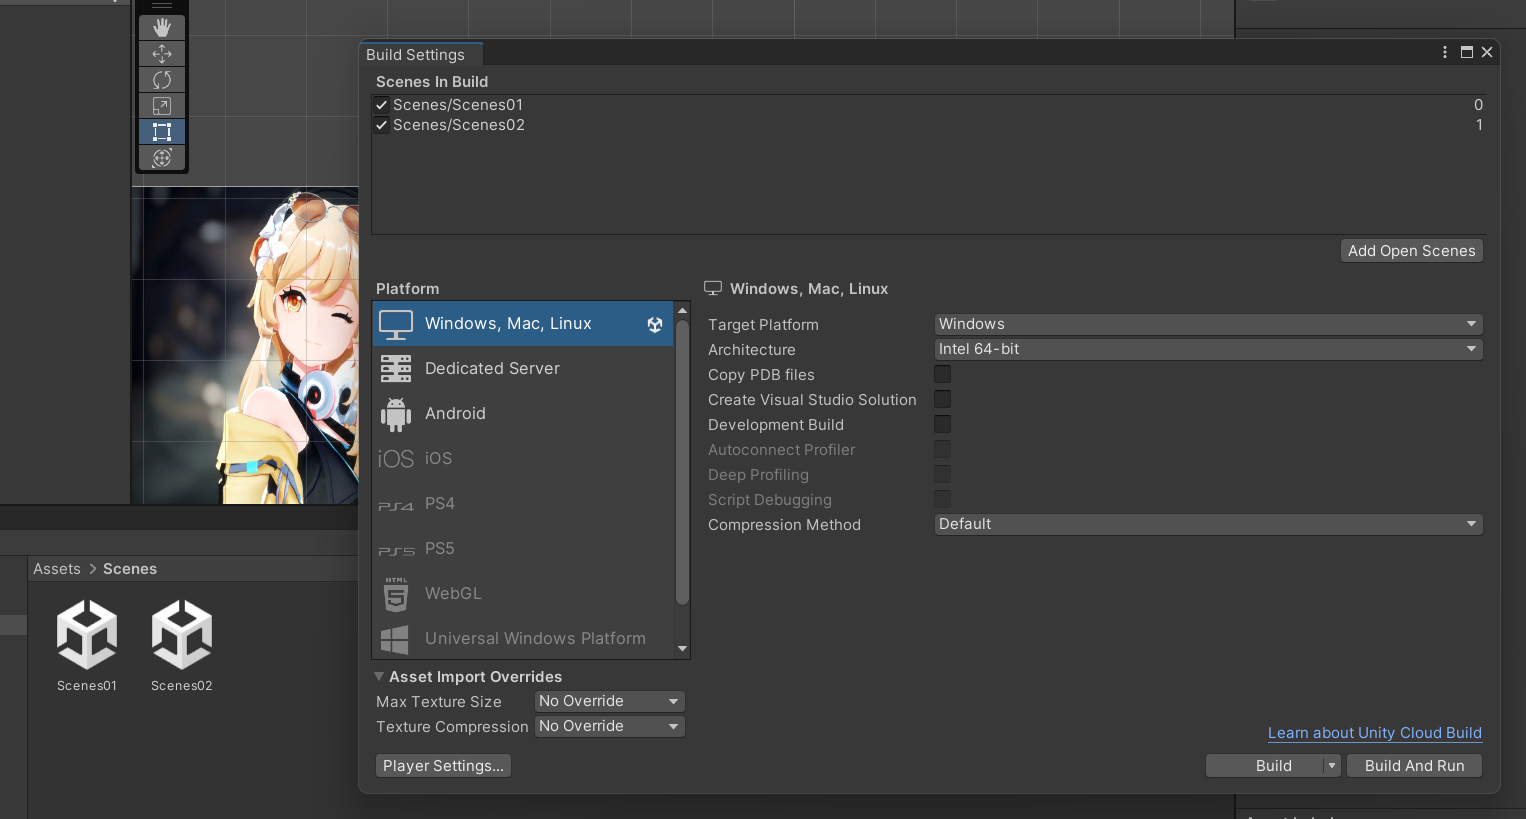
Task: Open Compression Method dropdown
Action: (x=1208, y=524)
